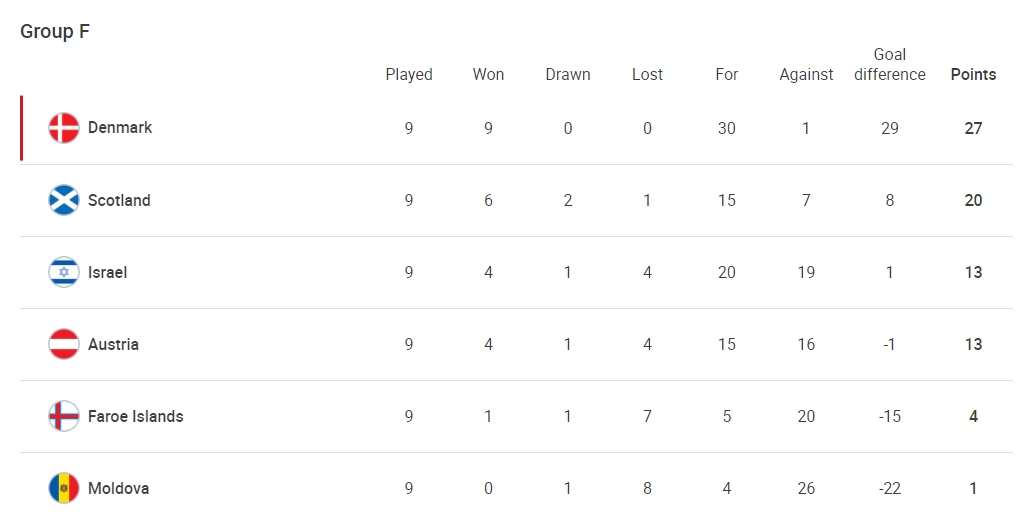Click the Moldova flag icon
The height and width of the screenshot is (527, 1036).
64,488
